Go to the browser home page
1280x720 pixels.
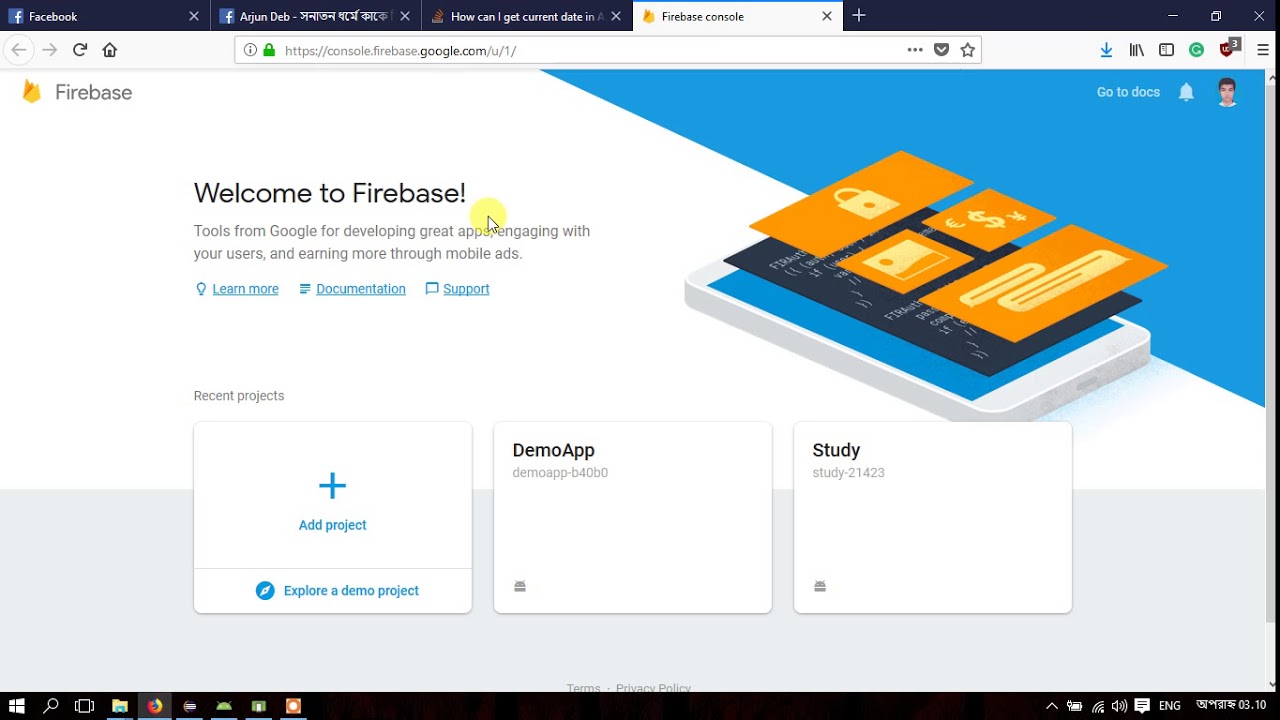pos(110,50)
